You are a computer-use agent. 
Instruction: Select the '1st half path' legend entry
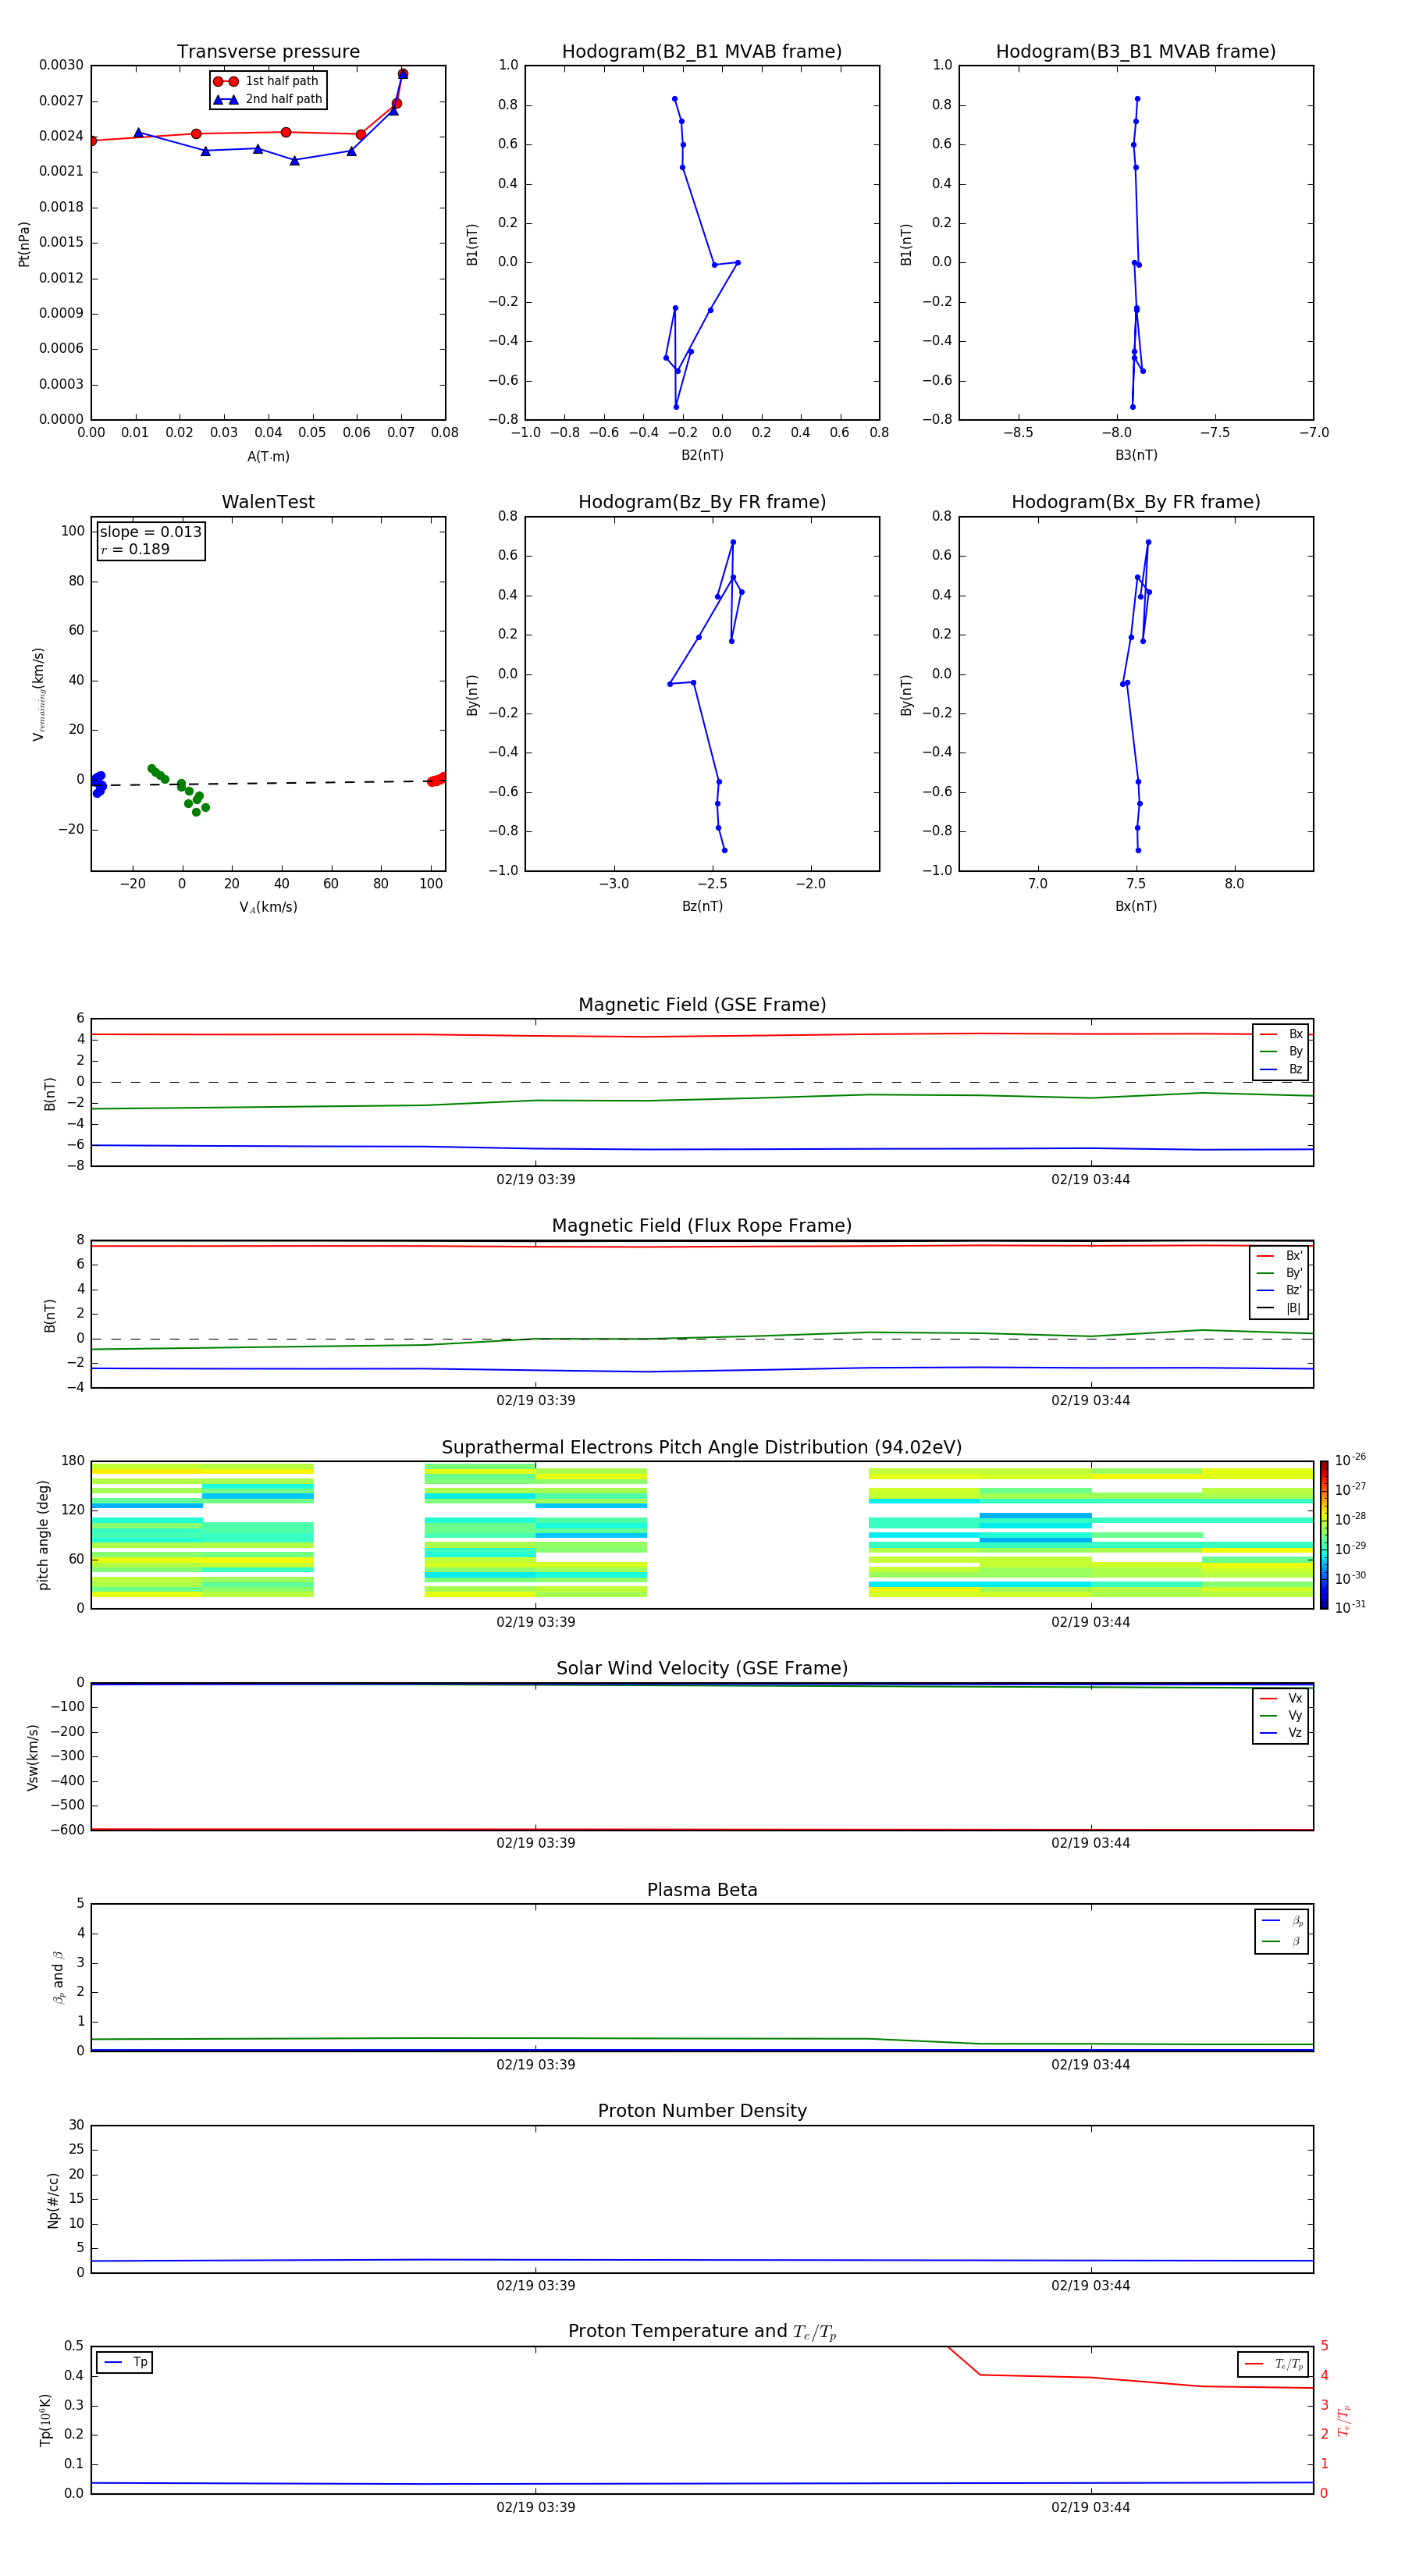pos(267,81)
